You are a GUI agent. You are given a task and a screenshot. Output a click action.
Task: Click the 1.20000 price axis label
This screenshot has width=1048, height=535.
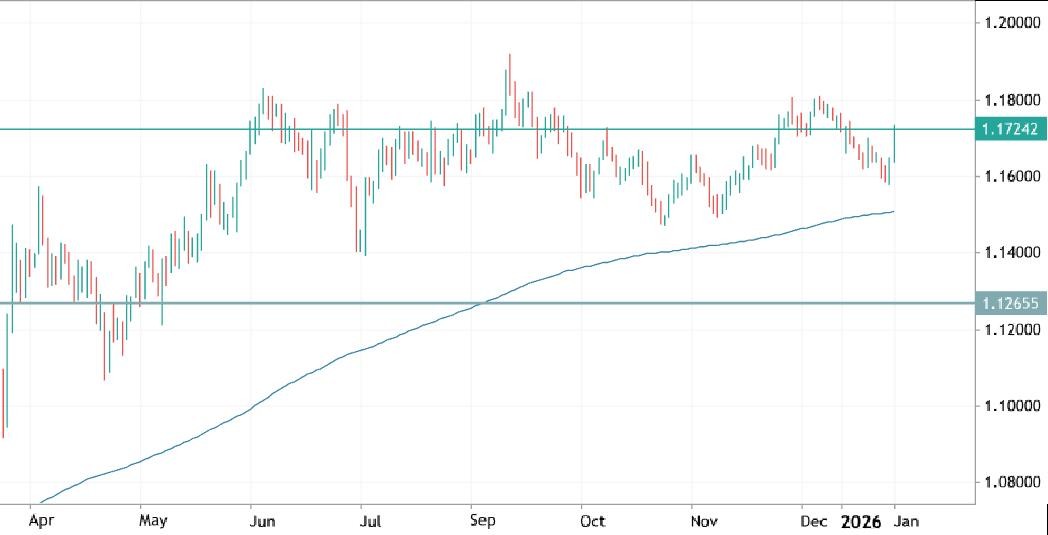coord(1013,23)
